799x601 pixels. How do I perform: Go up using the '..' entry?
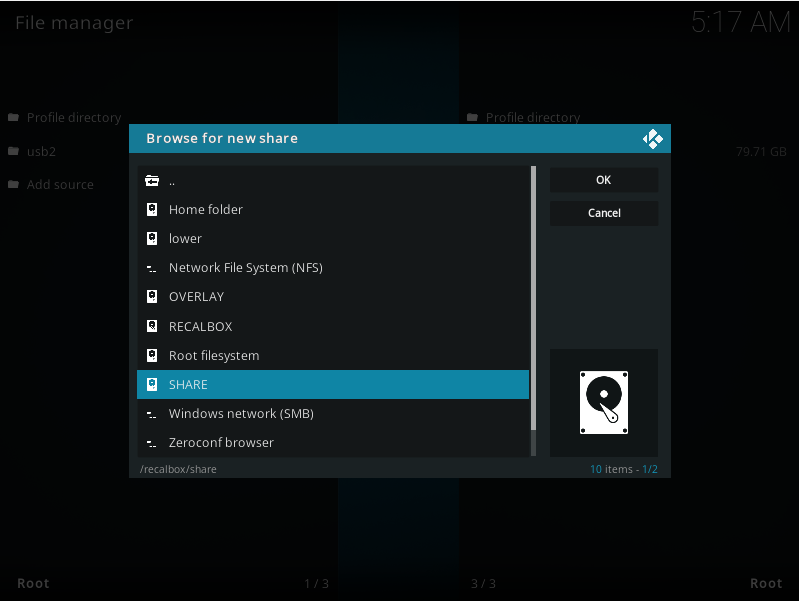pos(333,180)
